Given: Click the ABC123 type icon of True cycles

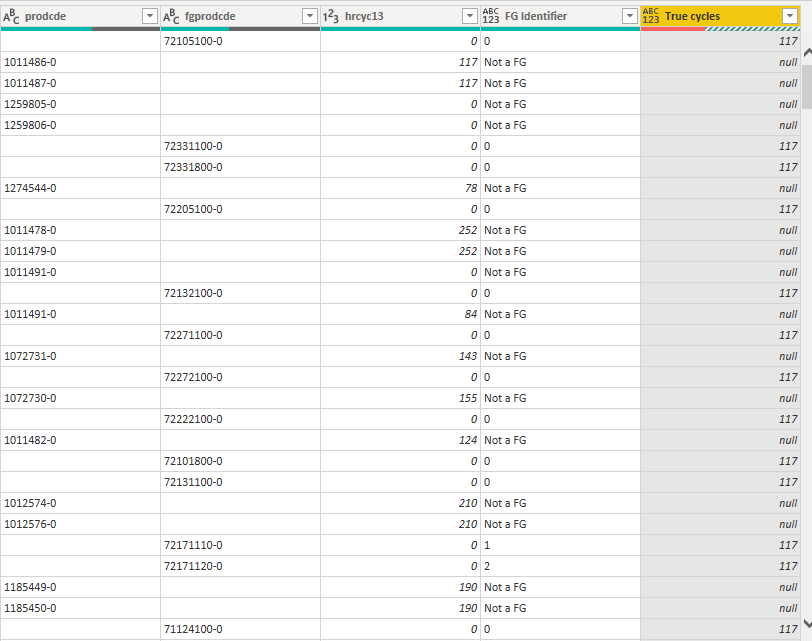Looking at the screenshot, I should [x=651, y=17].
